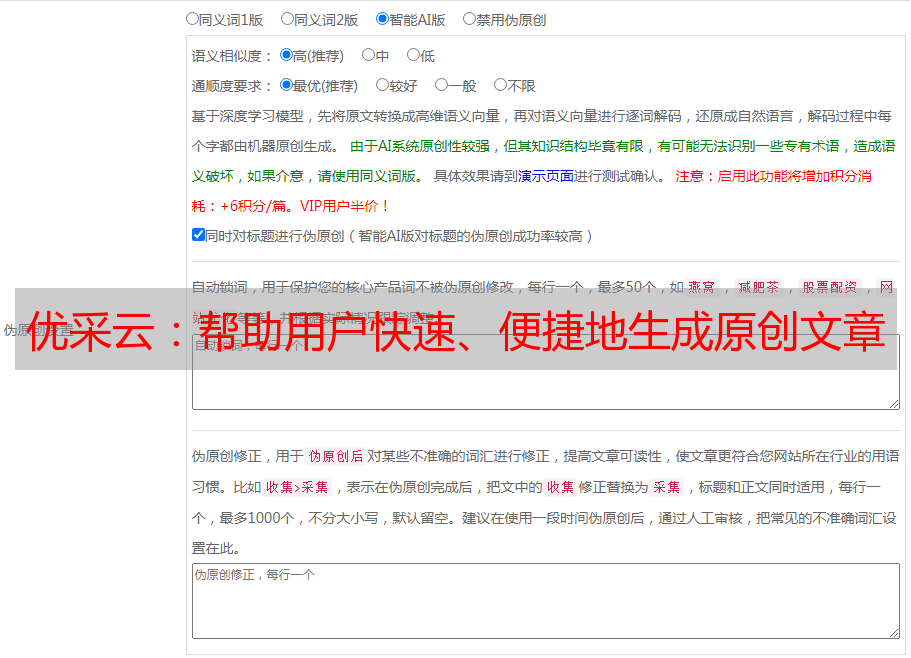Set 通顺度要求 to 不限
The image size is (911, 658).
click(500, 85)
